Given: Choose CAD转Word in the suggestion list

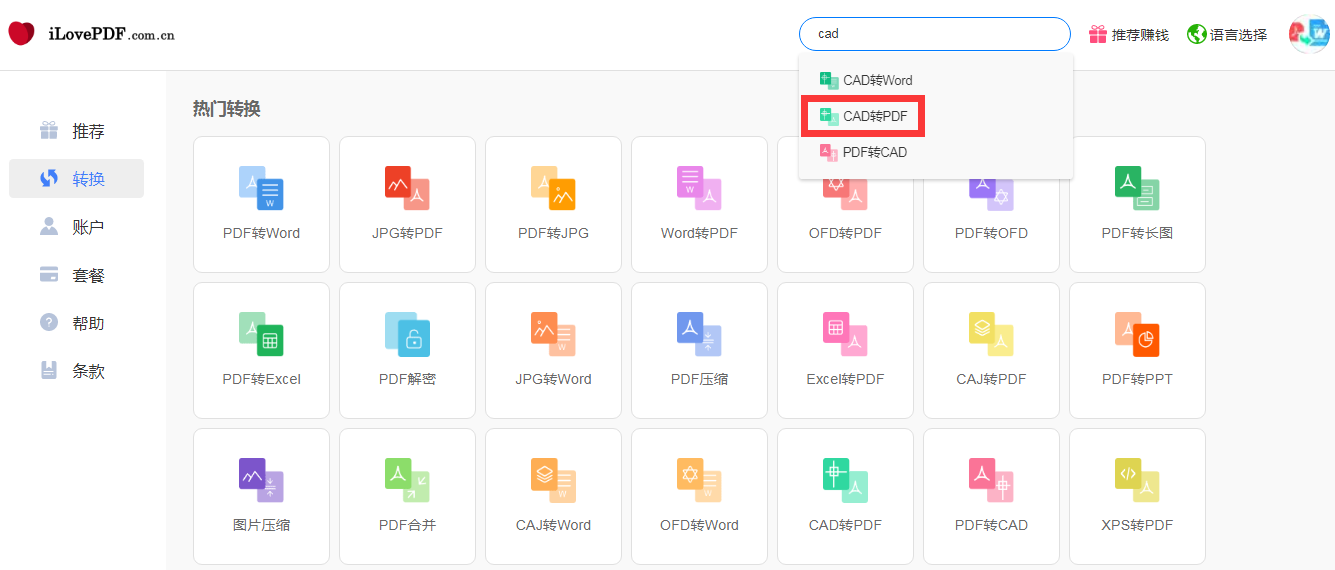Looking at the screenshot, I should click(866, 80).
